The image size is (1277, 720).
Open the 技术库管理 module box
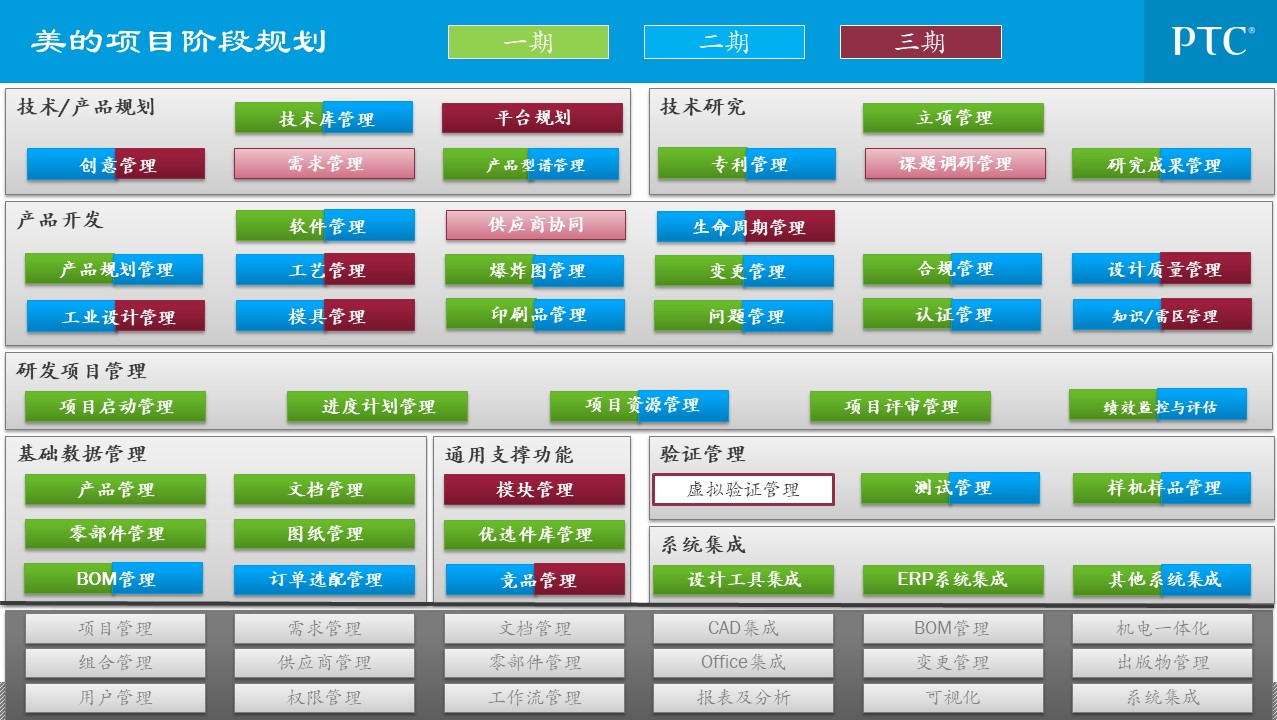point(324,118)
